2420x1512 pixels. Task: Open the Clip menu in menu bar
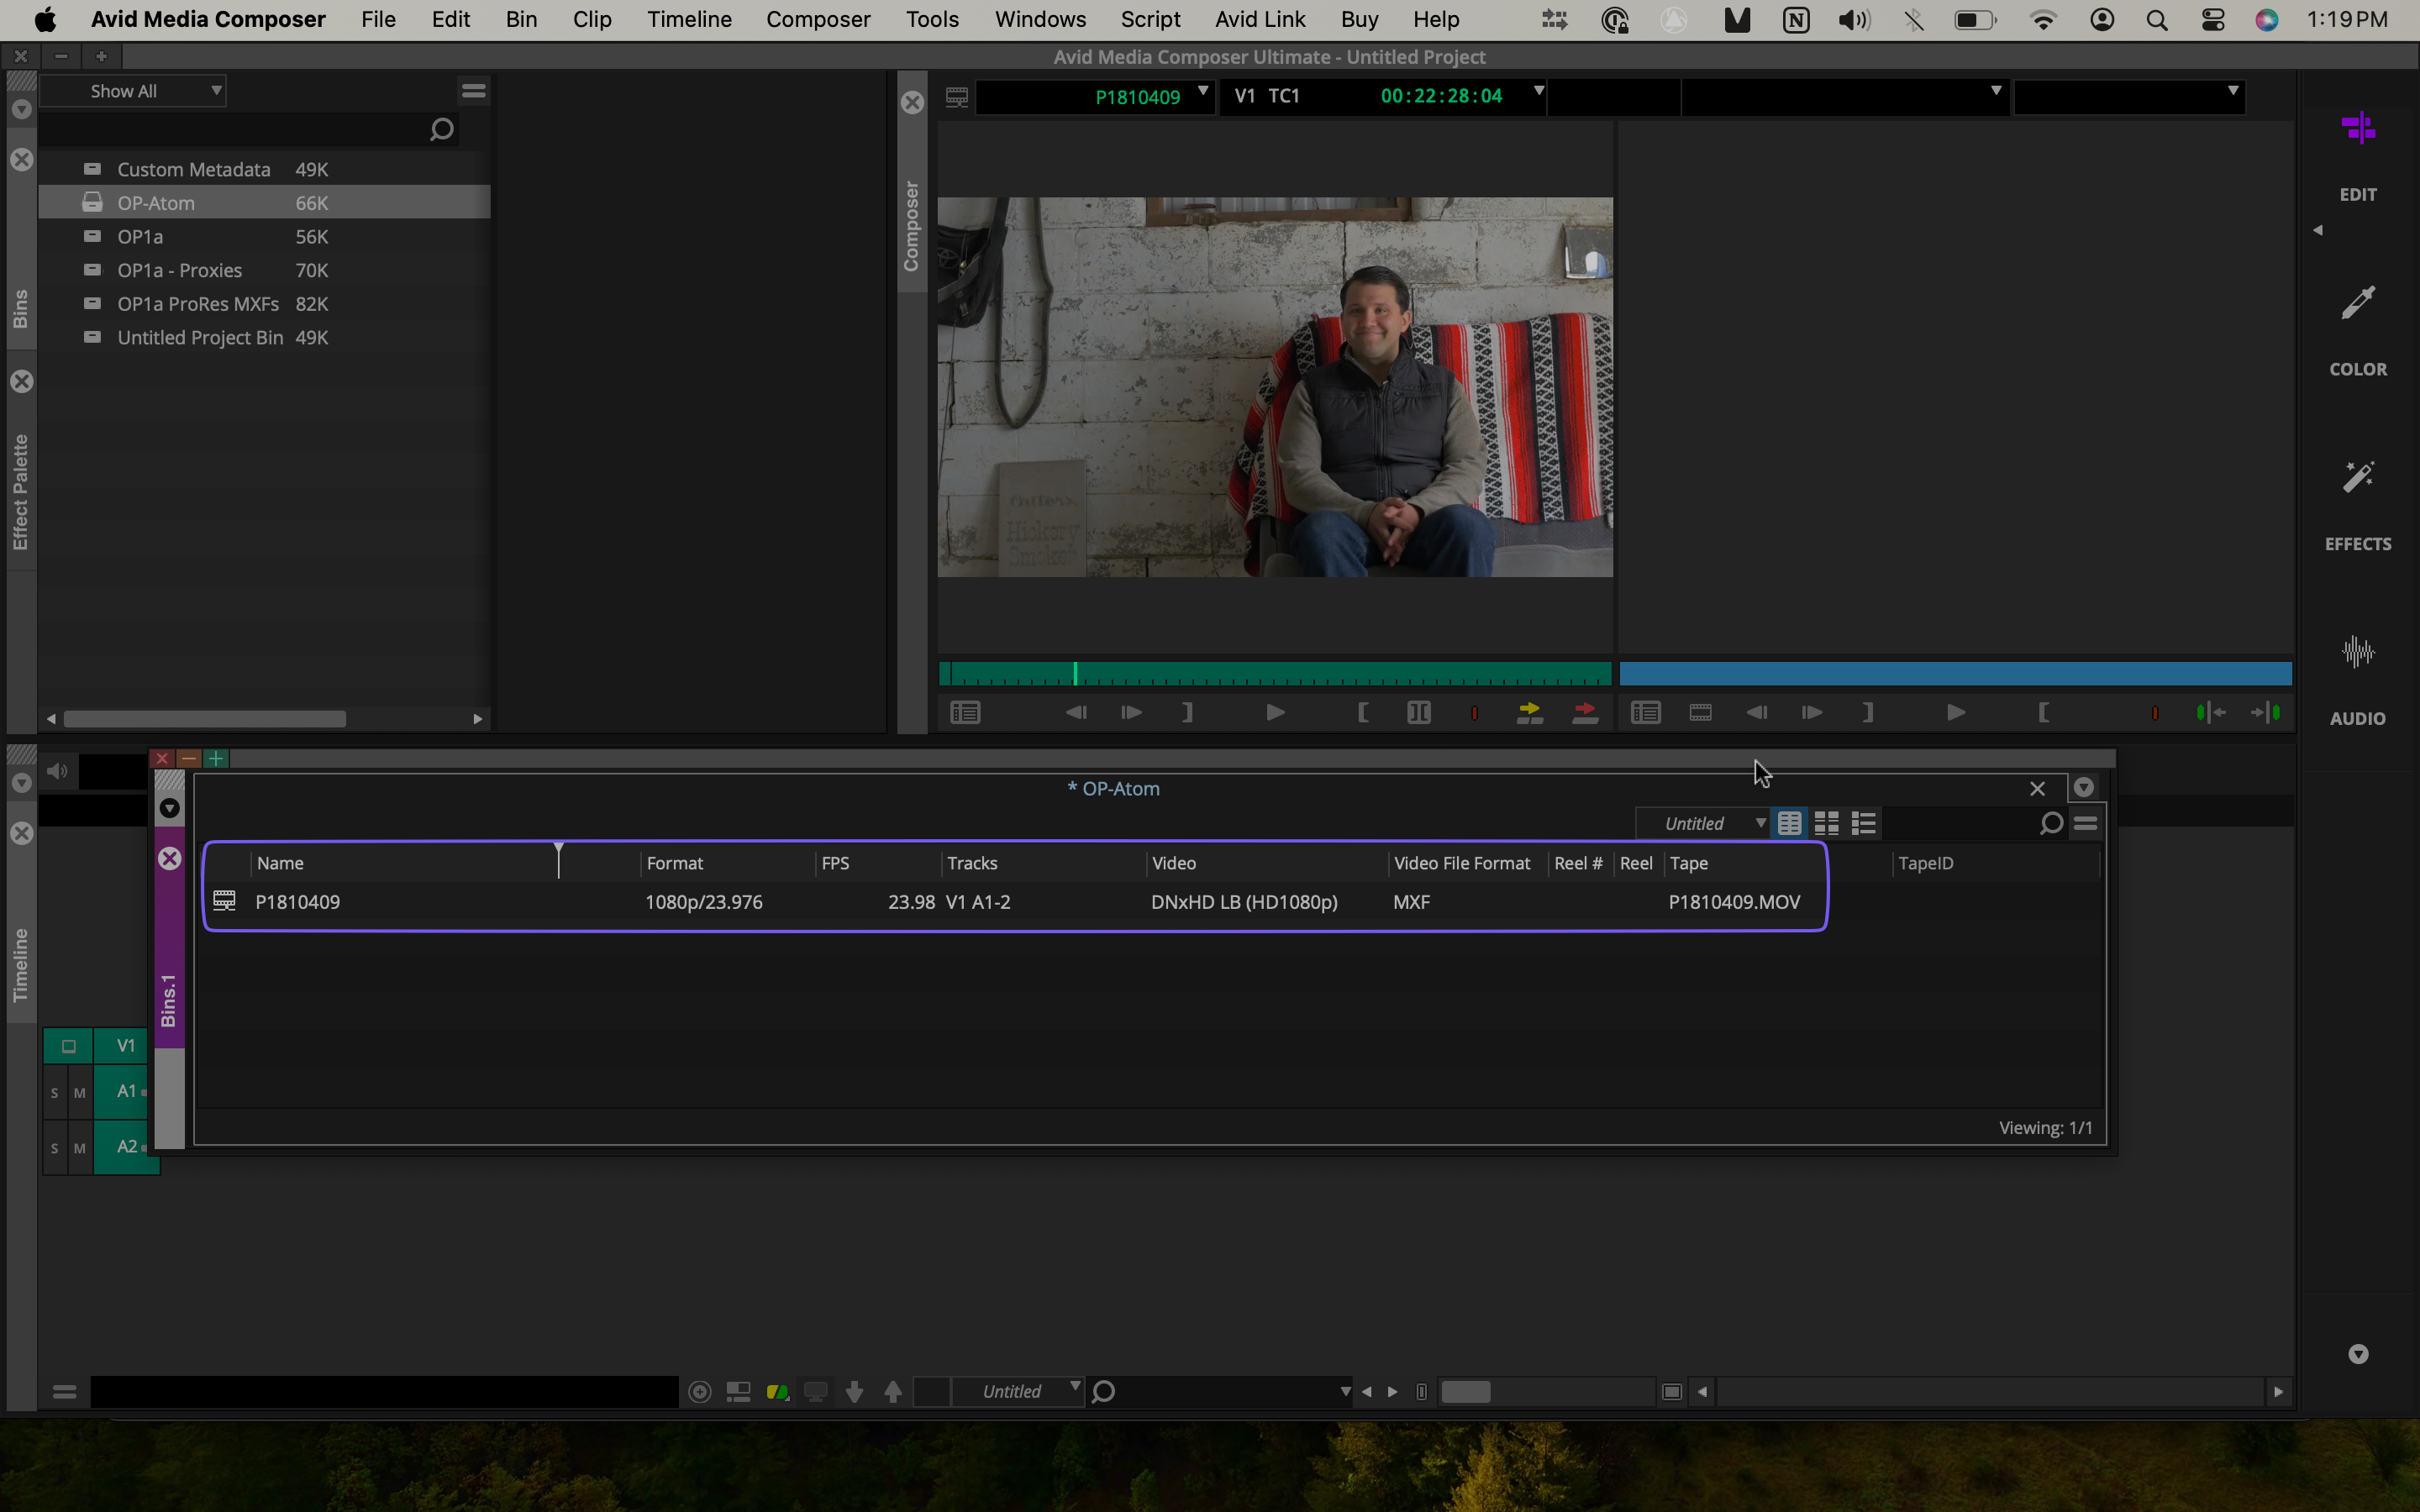coord(592,19)
